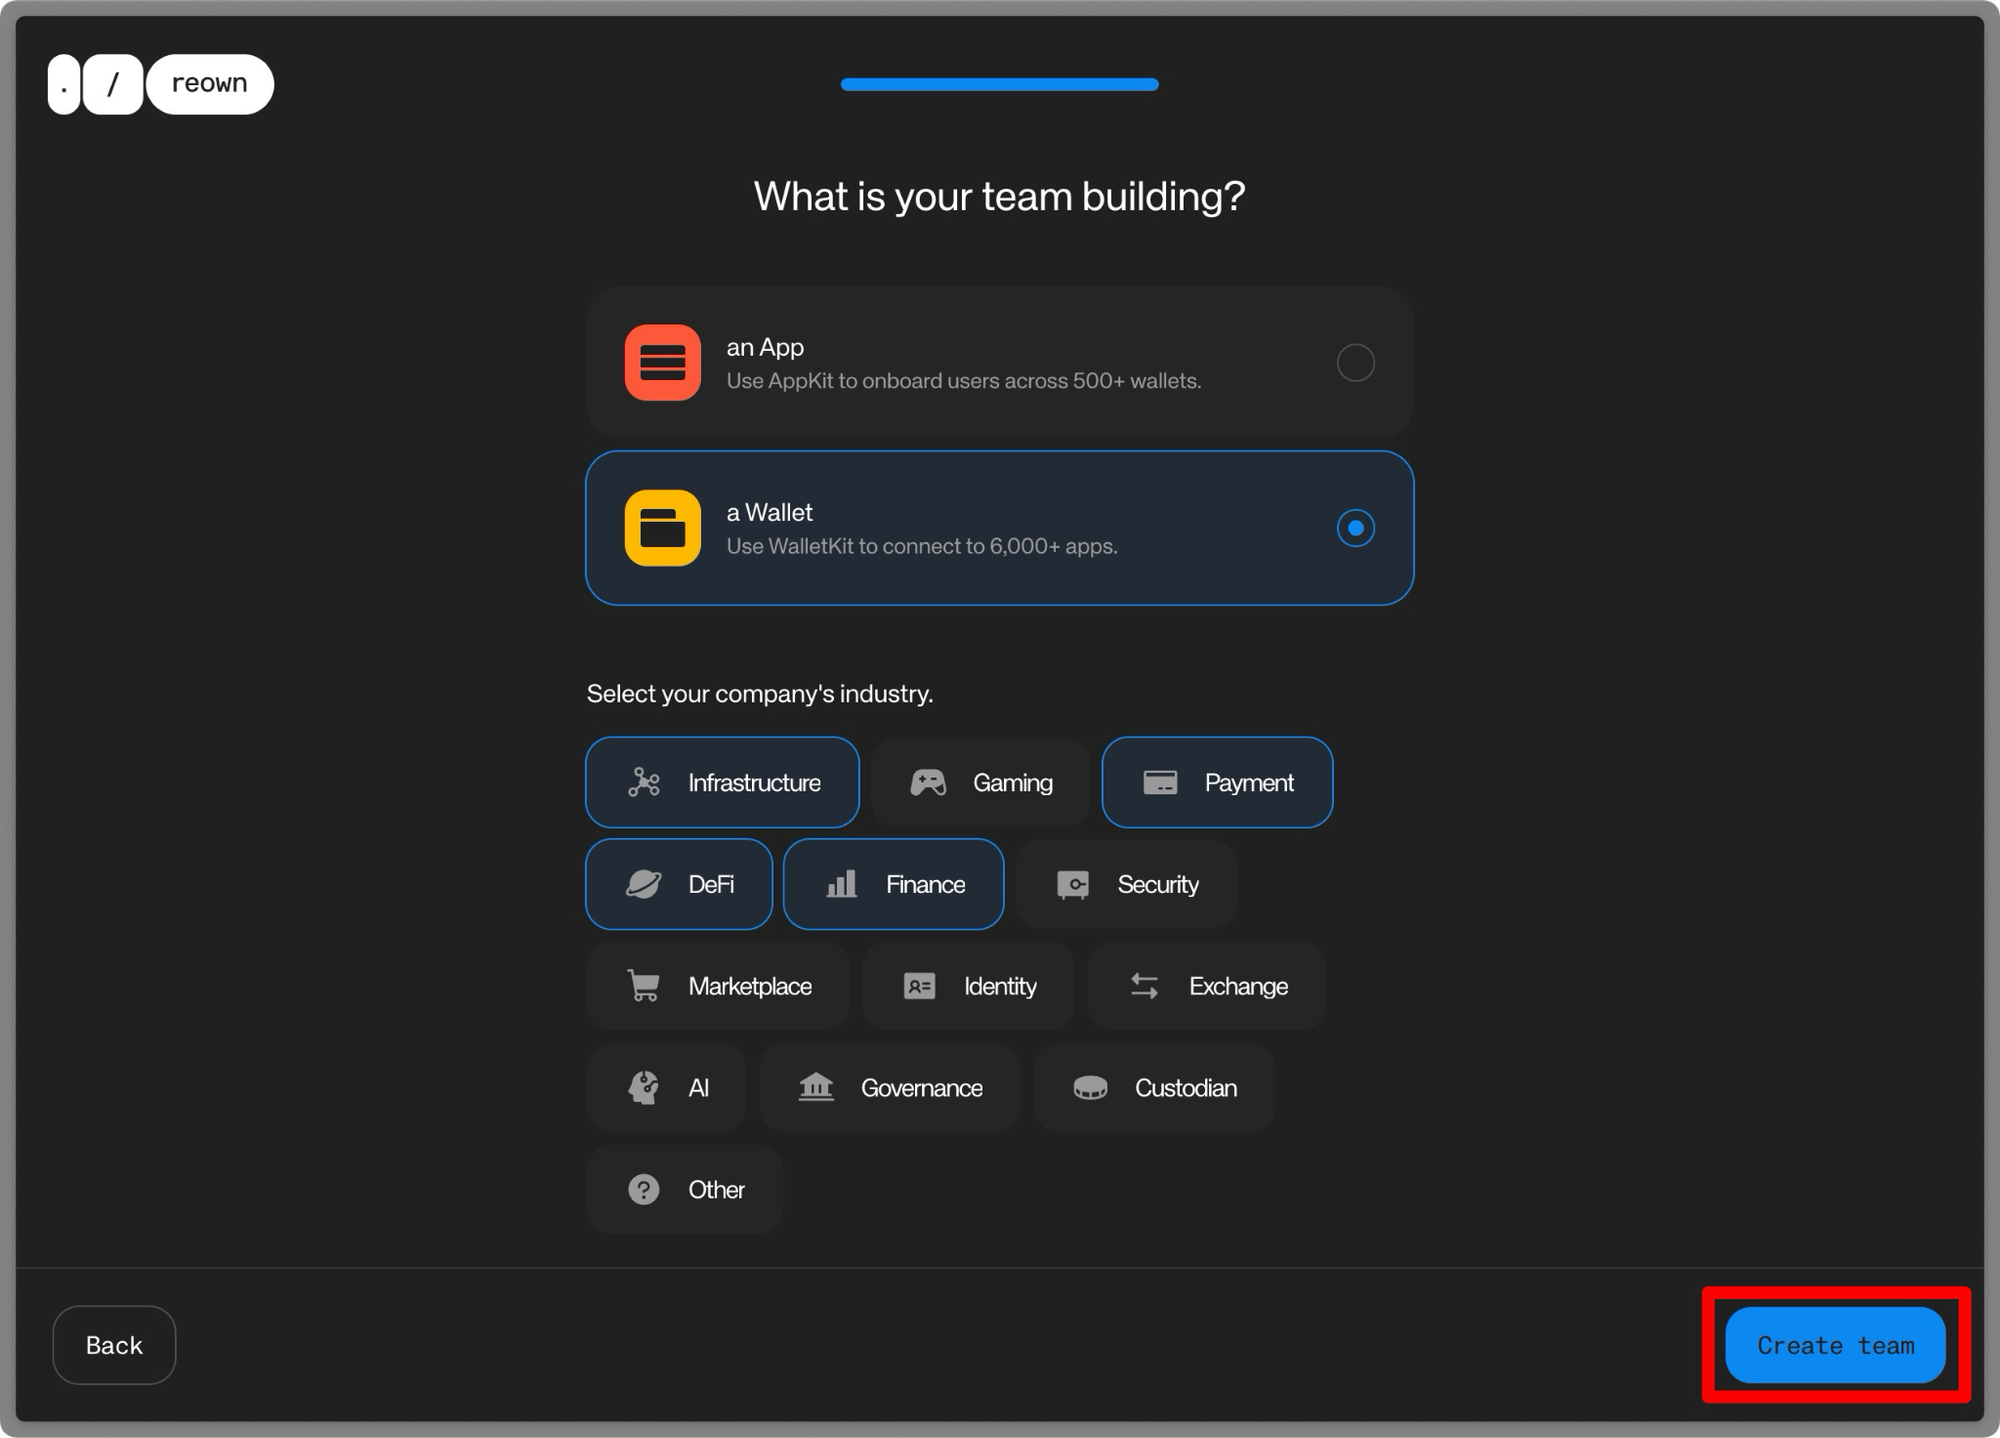Image resolution: width=2000 pixels, height=1438 pixels.
Task: Choose Exchange as company industry
Action: pos(1206,986)
